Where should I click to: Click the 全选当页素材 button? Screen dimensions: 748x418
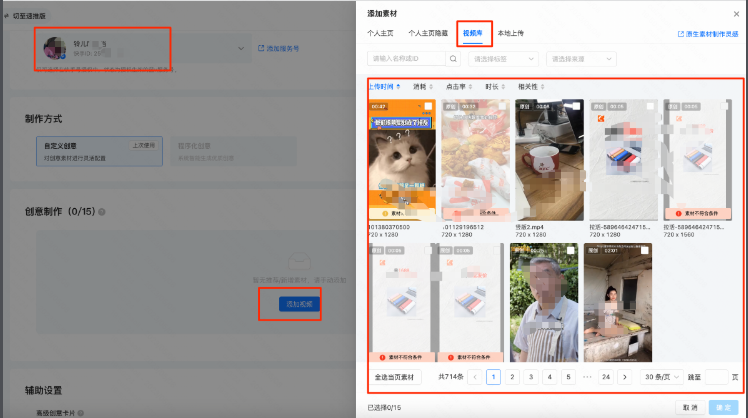coord(395,377)
